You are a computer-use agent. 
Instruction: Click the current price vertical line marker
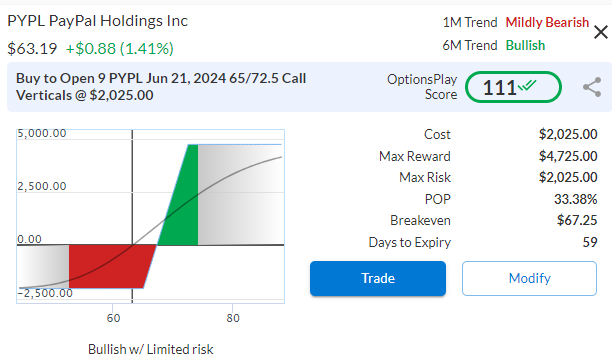coord(132,216)
